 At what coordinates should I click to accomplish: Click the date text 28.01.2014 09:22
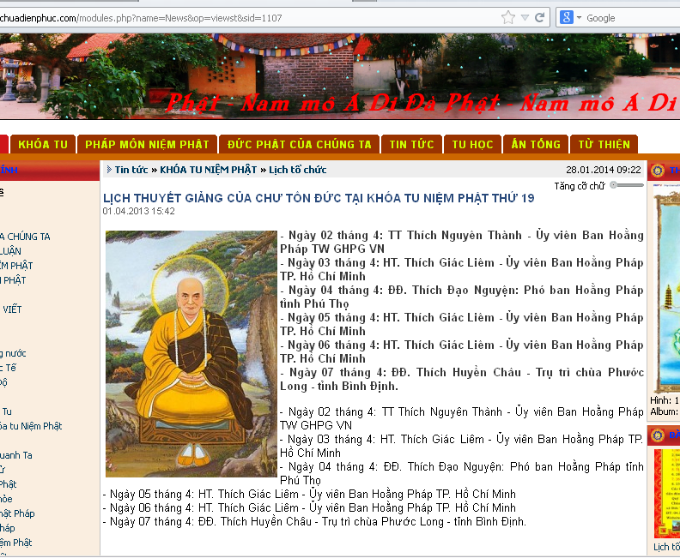(603, 170)
